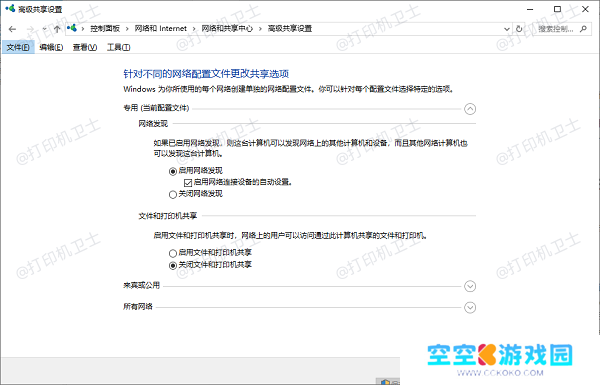
Task: Expand the chevron after 网络和 Internet
Action: click(194, 29)
